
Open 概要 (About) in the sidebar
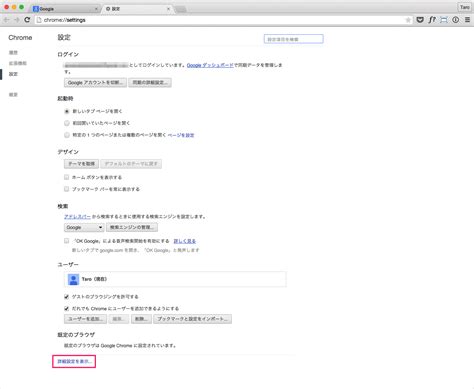[x=13, y=95]
